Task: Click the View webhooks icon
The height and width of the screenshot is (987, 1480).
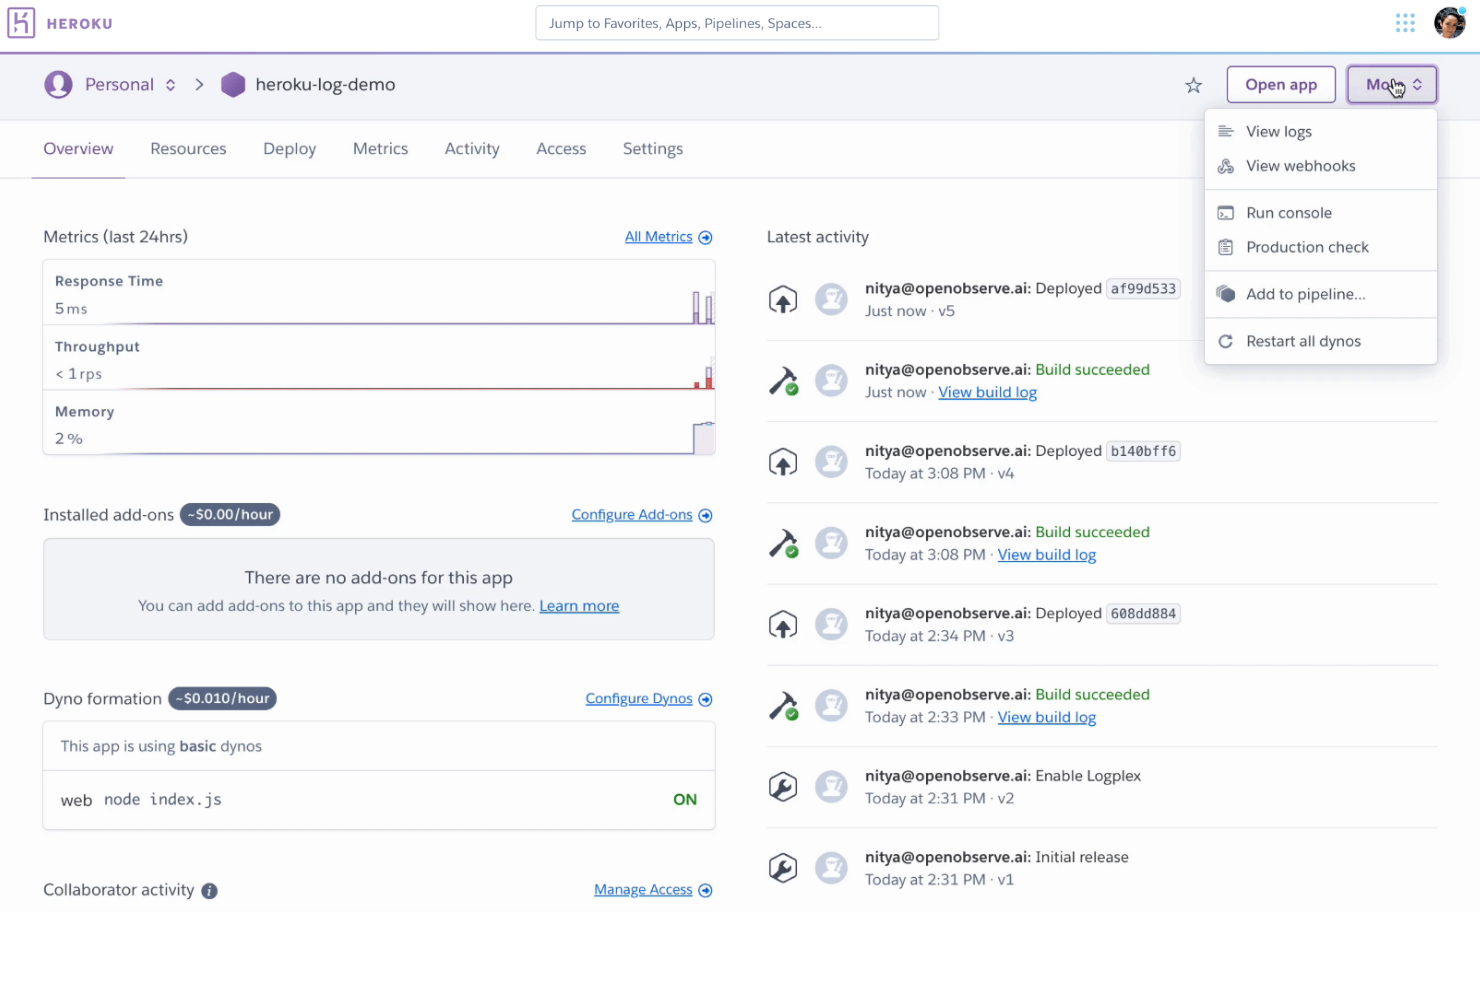Action: point(1226,166)
